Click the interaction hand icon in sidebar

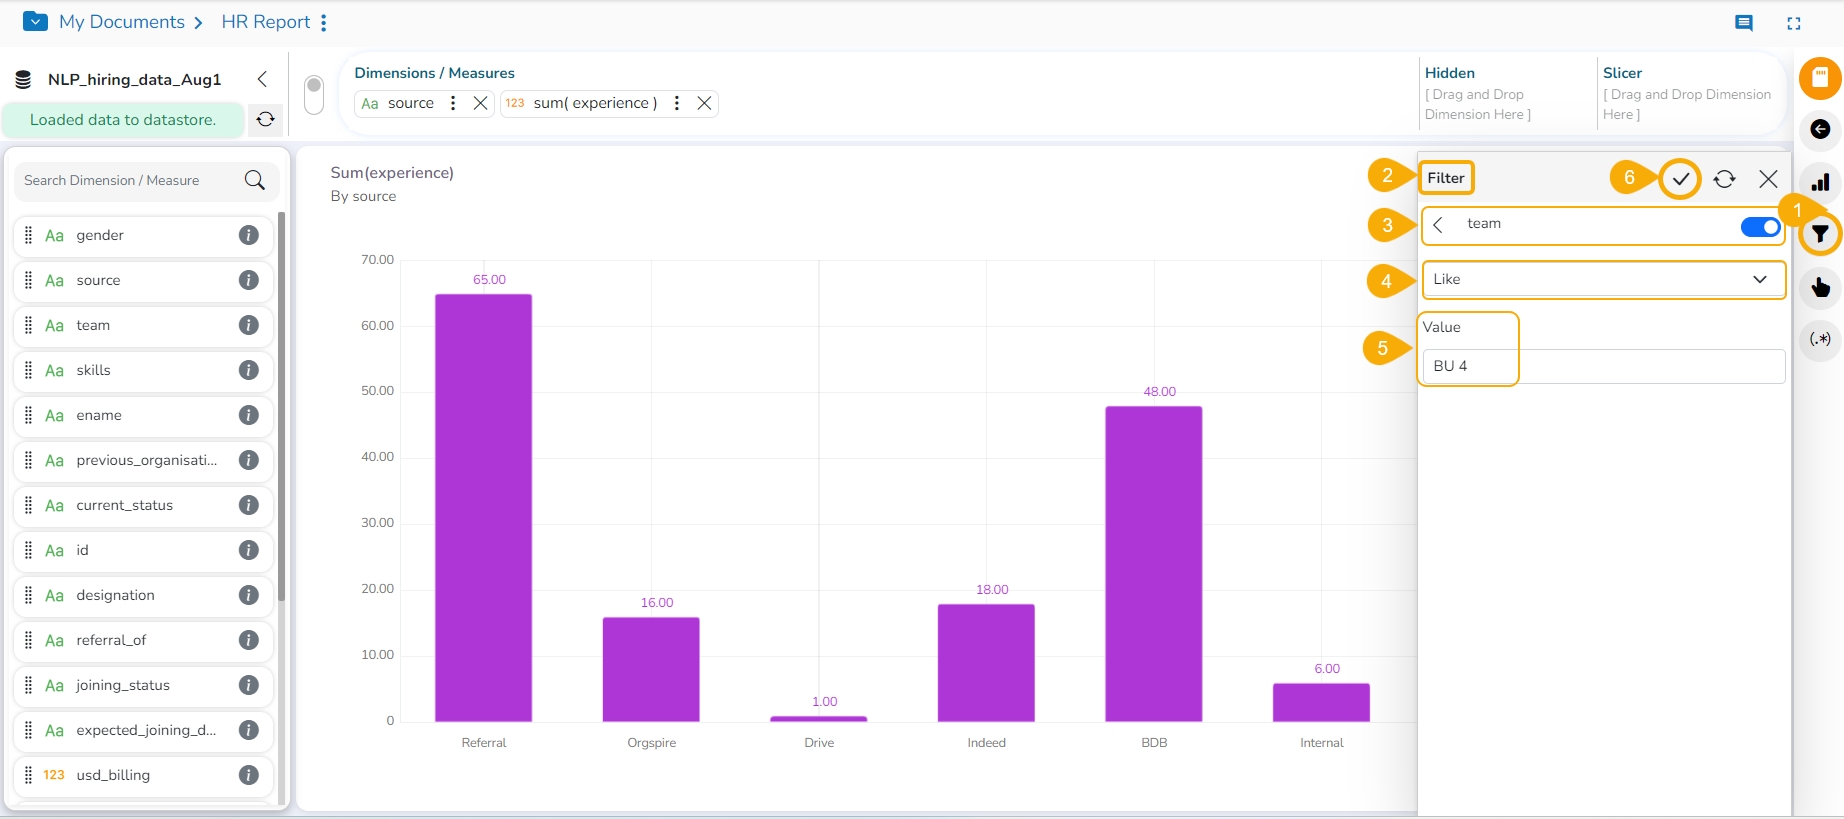point(1820,288)
